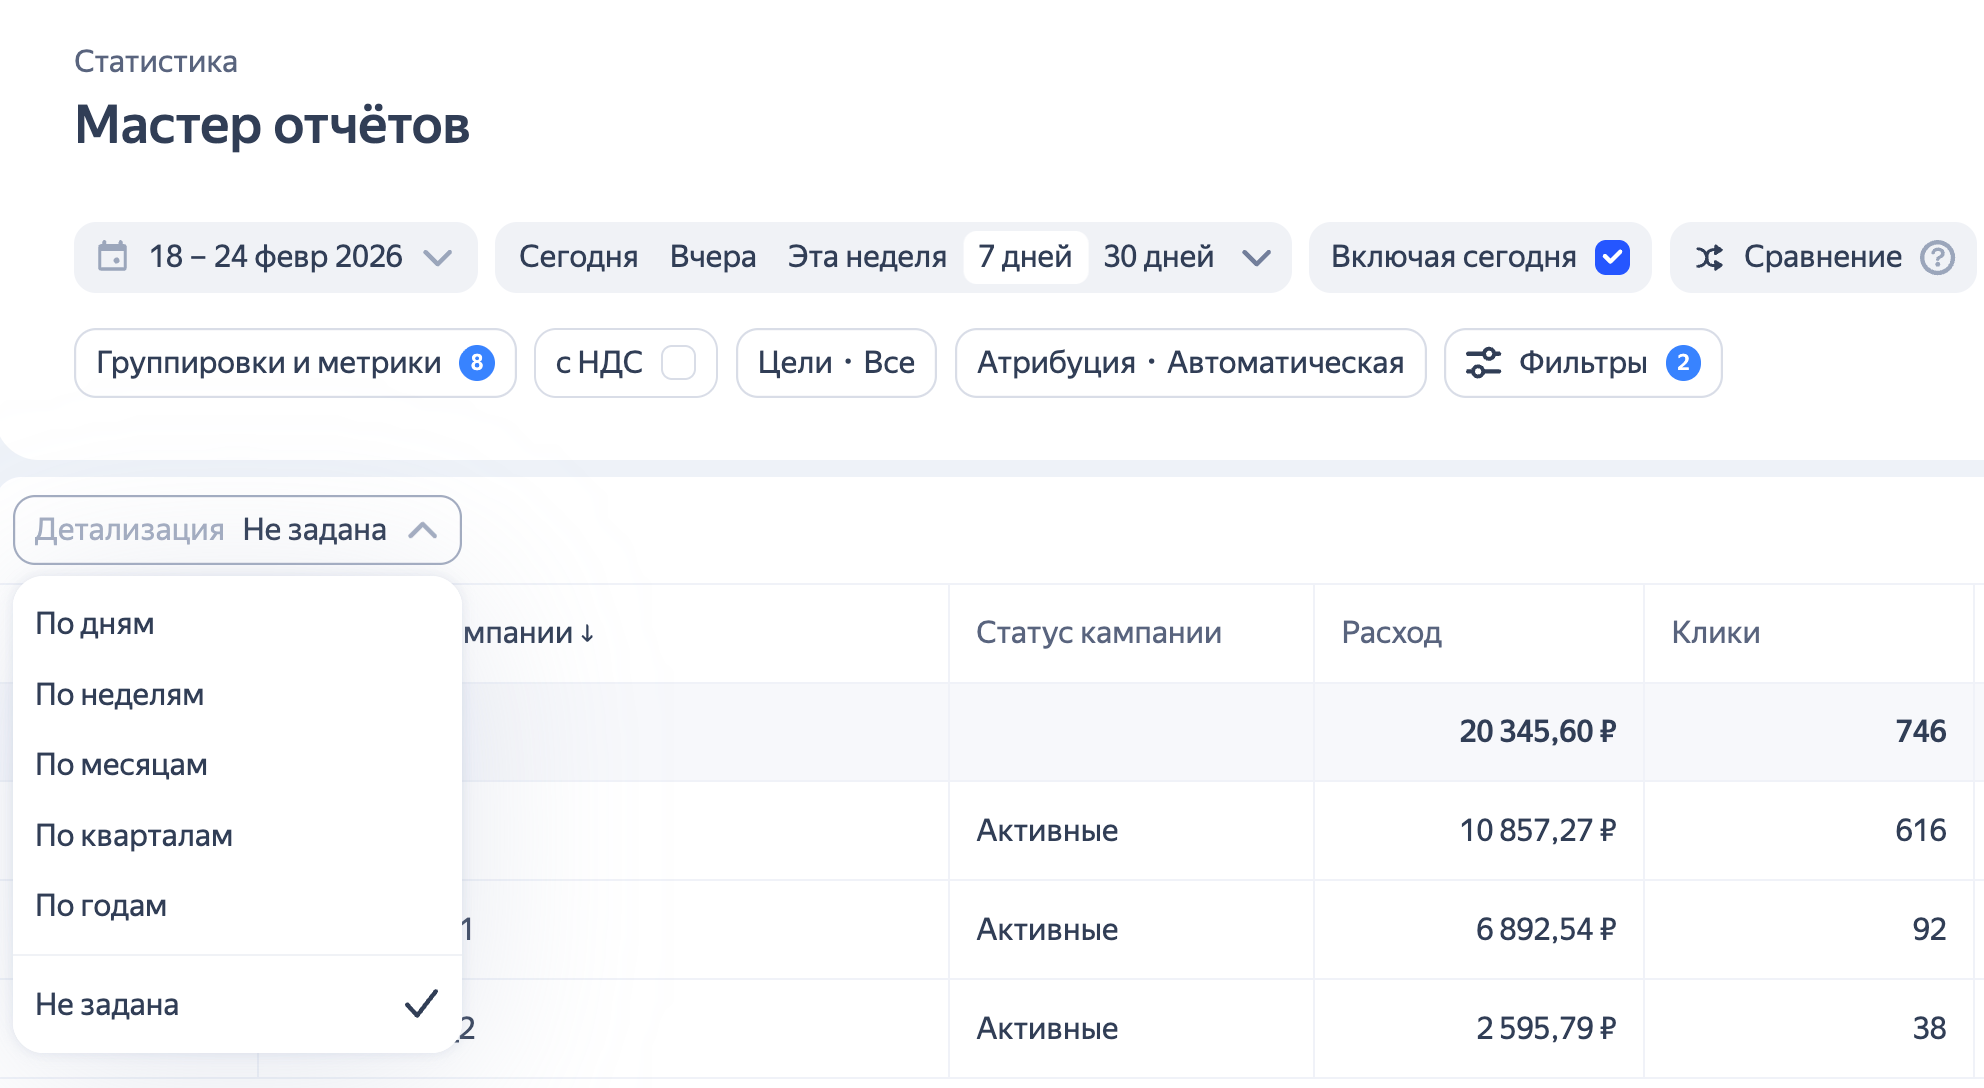Open Атрибуция Автоматическая selector

tap(1190, 363)
